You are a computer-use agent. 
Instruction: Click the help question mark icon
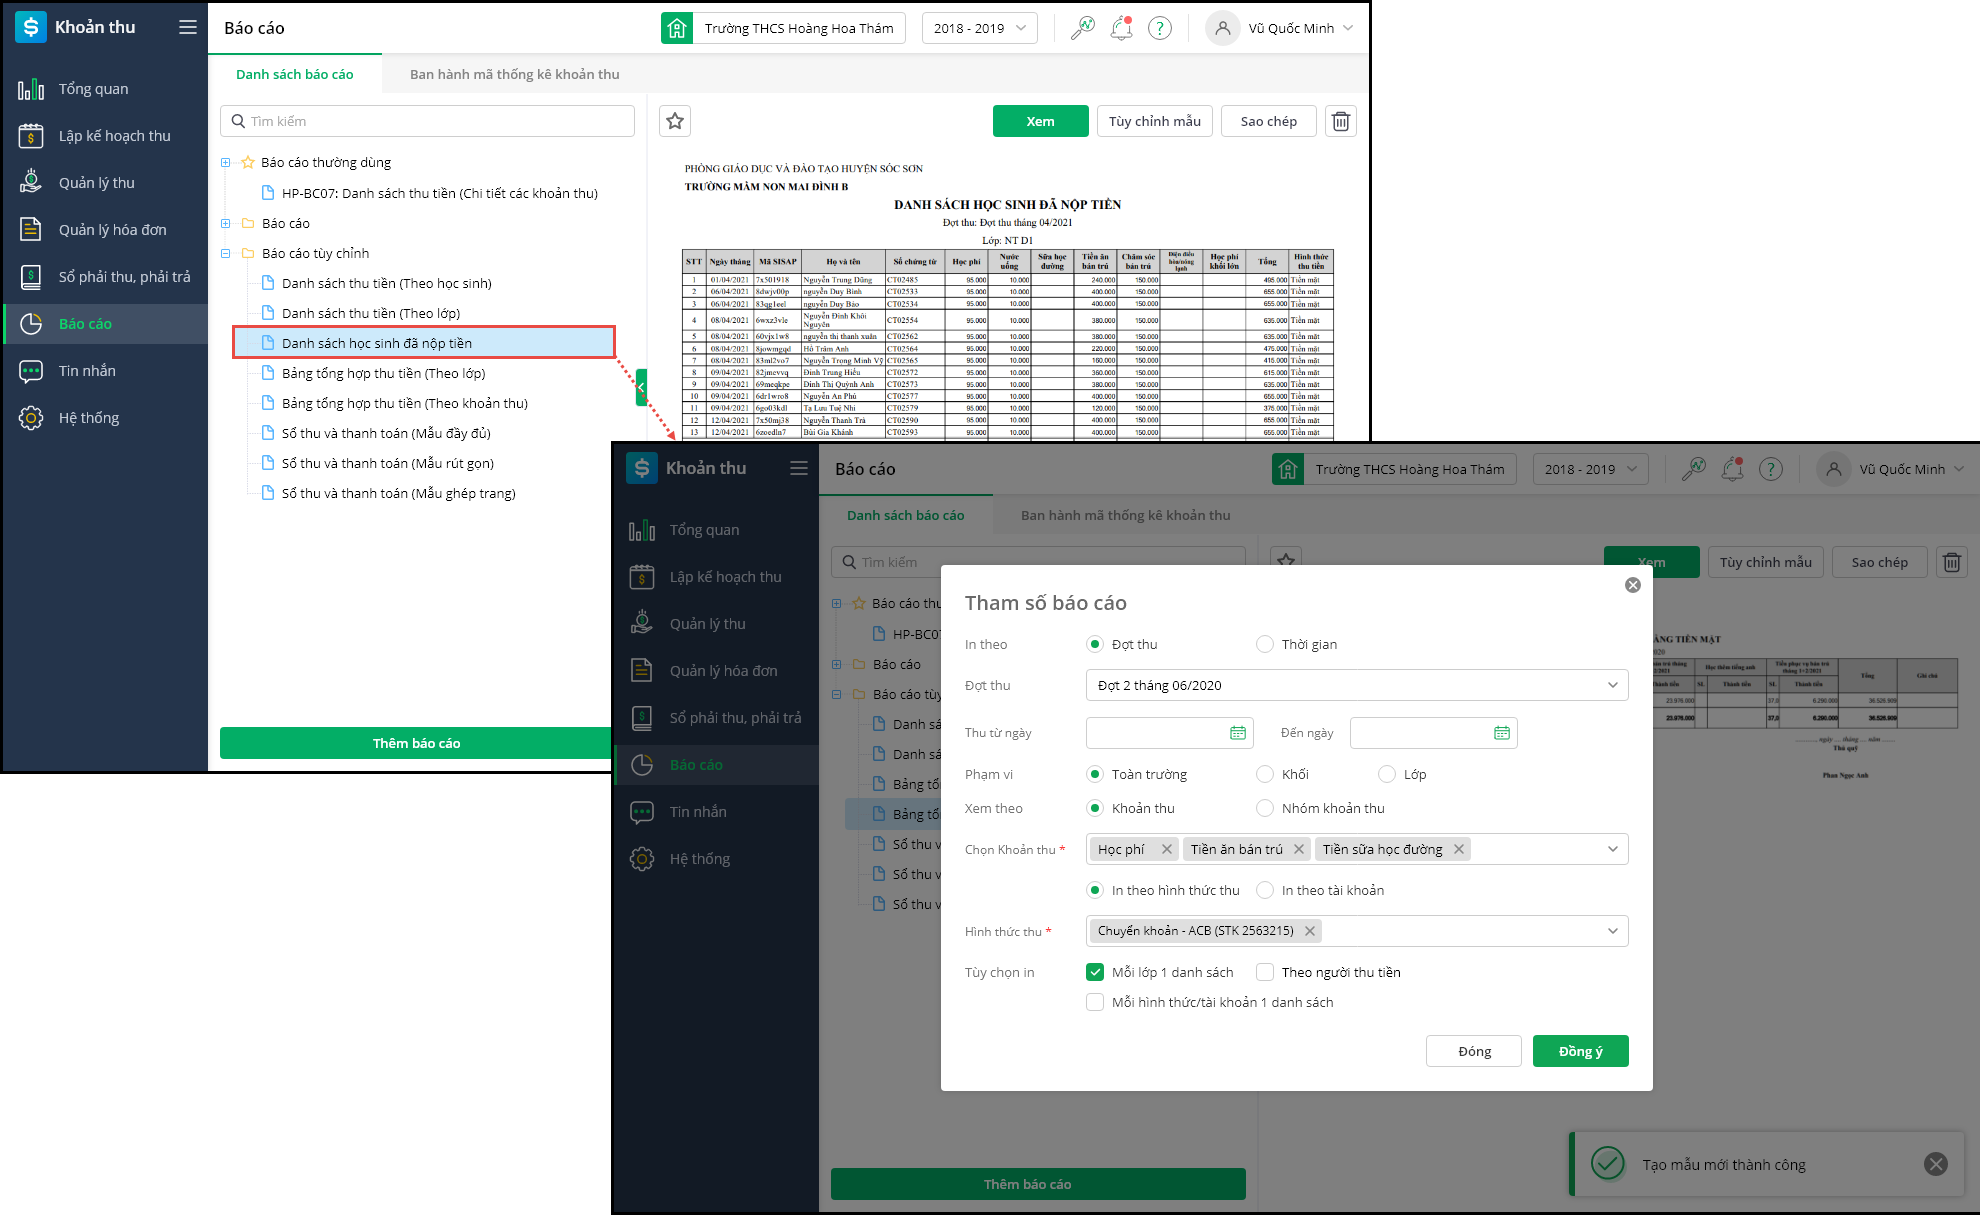pyautogui.click(x=1159, y=28)
